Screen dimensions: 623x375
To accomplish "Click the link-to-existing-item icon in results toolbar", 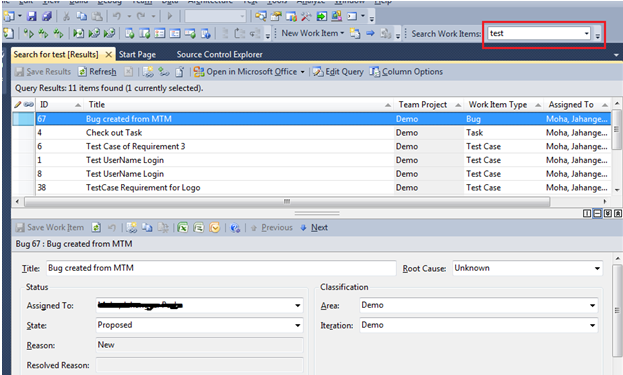I will 164,72.
